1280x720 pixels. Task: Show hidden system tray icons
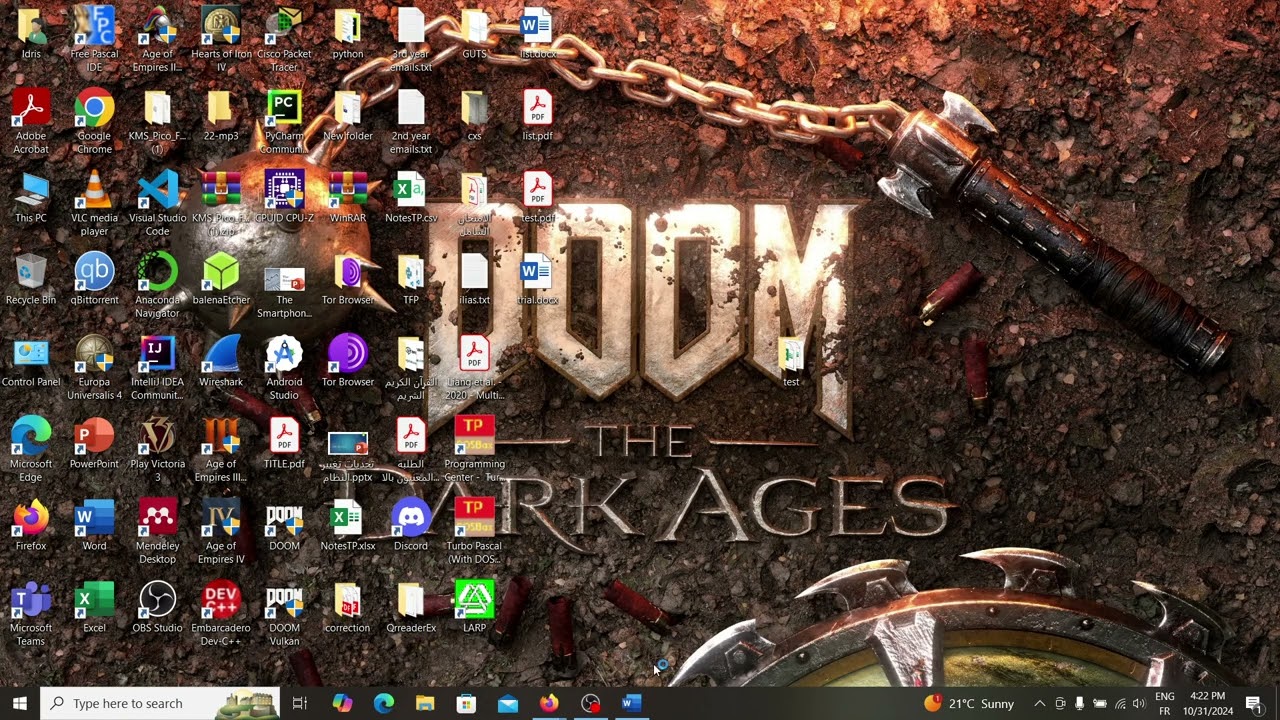tap(1039, 704)
